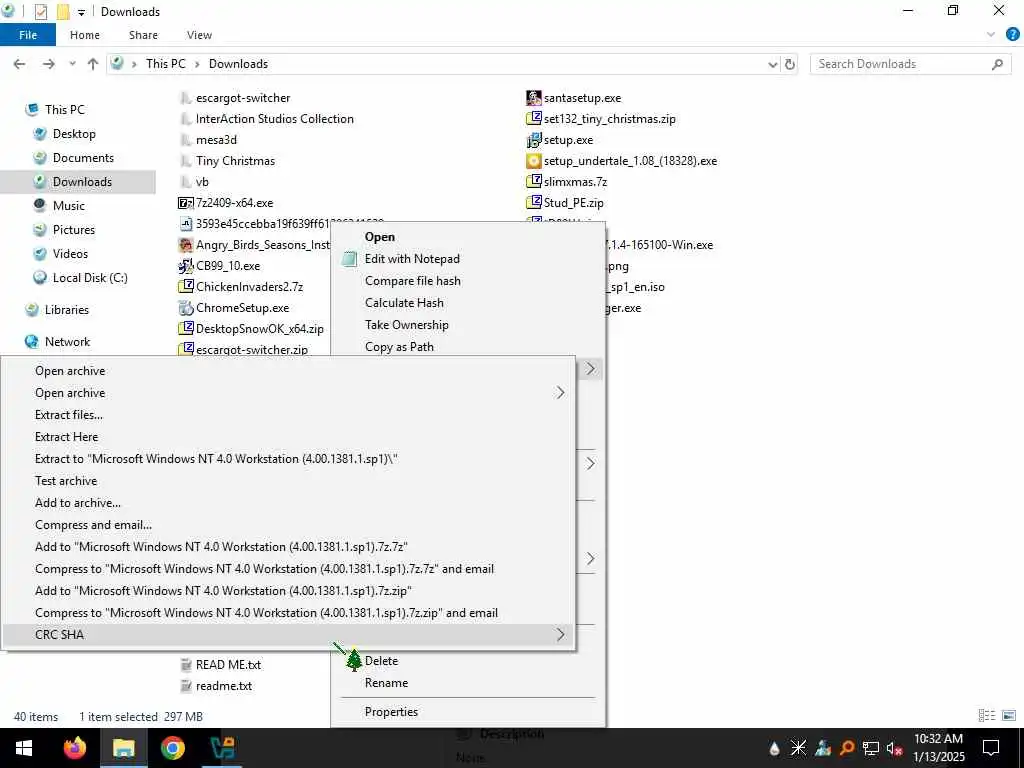Switch to details view layout icon

coord(987,716)
